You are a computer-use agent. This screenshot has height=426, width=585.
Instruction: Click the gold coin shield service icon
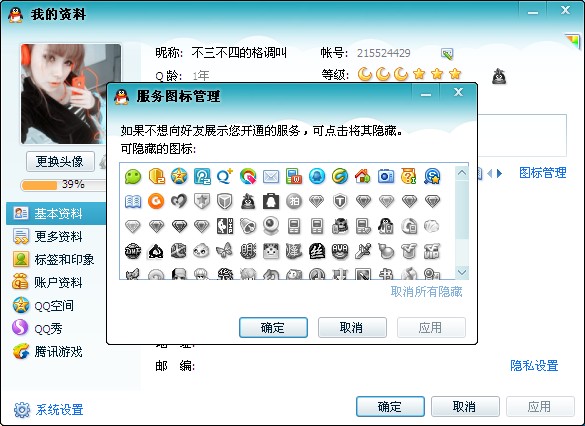pyautogui.click(x=156, y=176)
